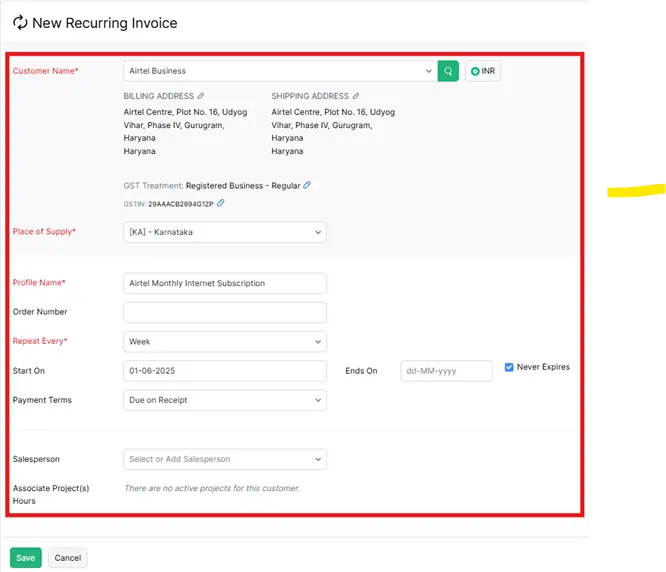
Task: Open the Customer Name dropdown
Action: [280, 71]
